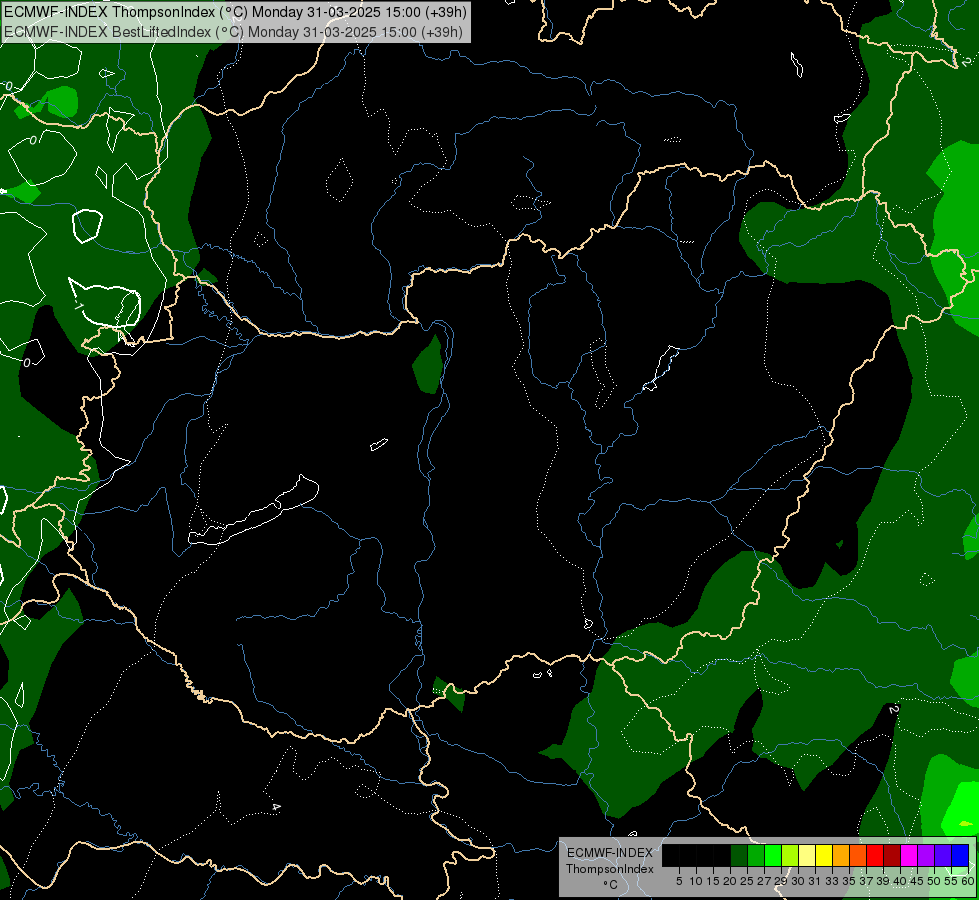This screenshot has height=900, width=979.
Task: Click the legend scale value '20'
Action: tap(730, 881)
